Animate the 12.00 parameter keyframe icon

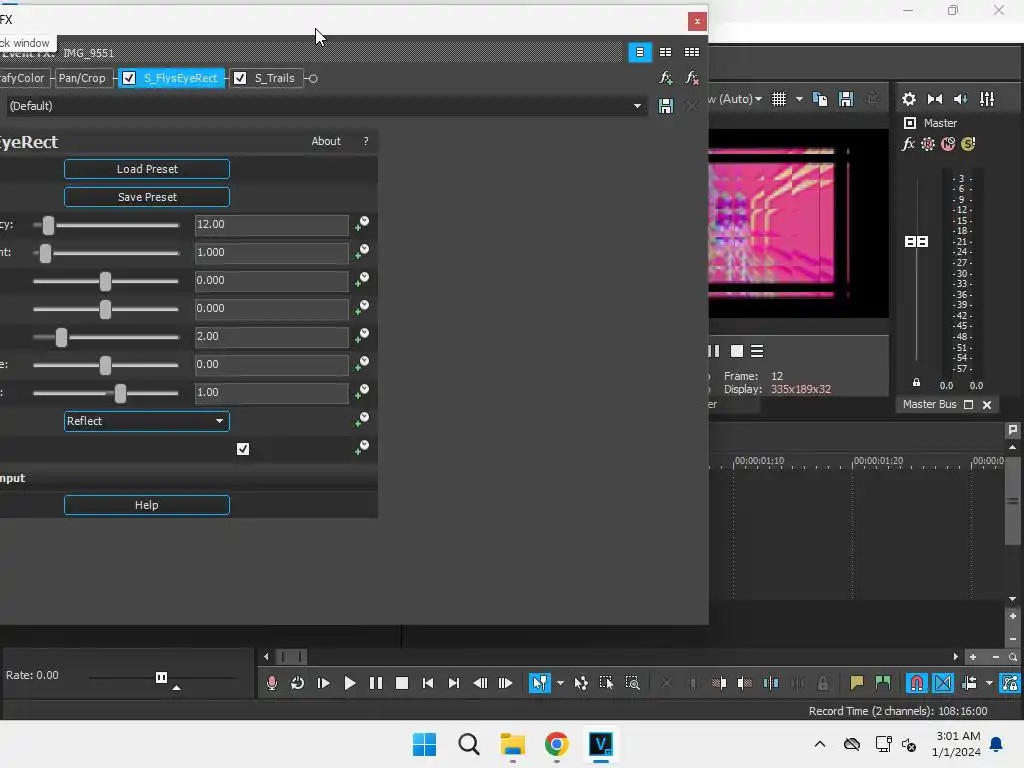click(362, 224)
